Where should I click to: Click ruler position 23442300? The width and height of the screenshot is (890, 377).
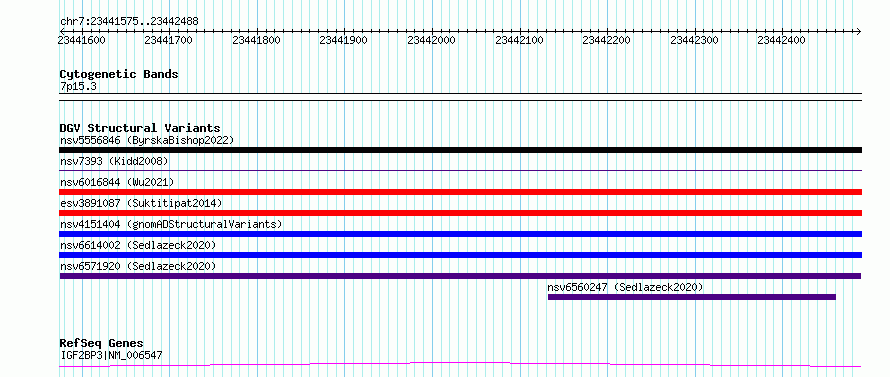click(694, 40)
